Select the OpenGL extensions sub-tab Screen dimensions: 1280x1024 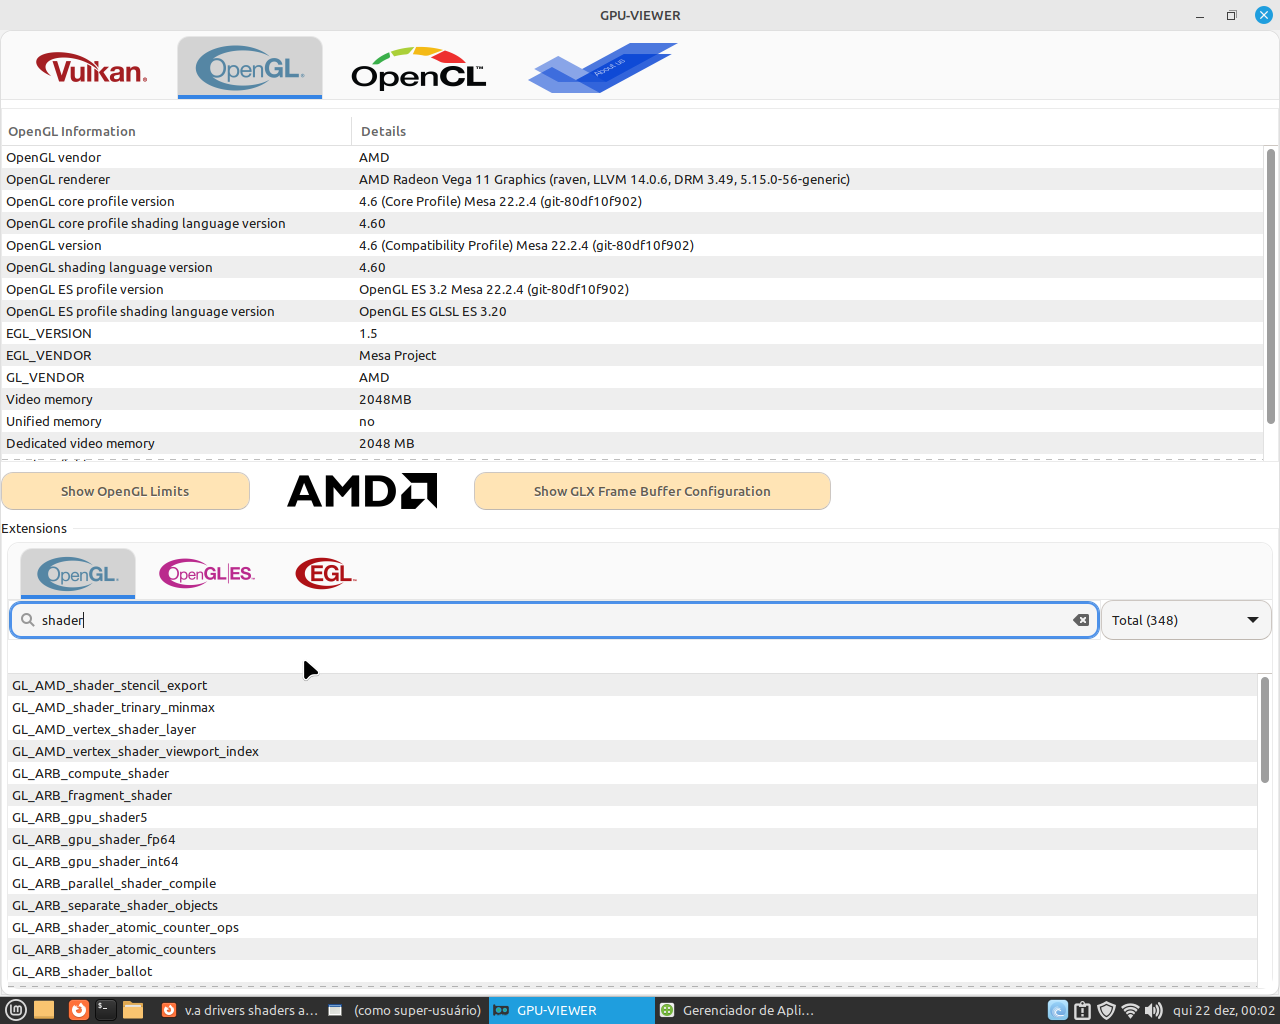pyautogui.click(x=78, y=574)
